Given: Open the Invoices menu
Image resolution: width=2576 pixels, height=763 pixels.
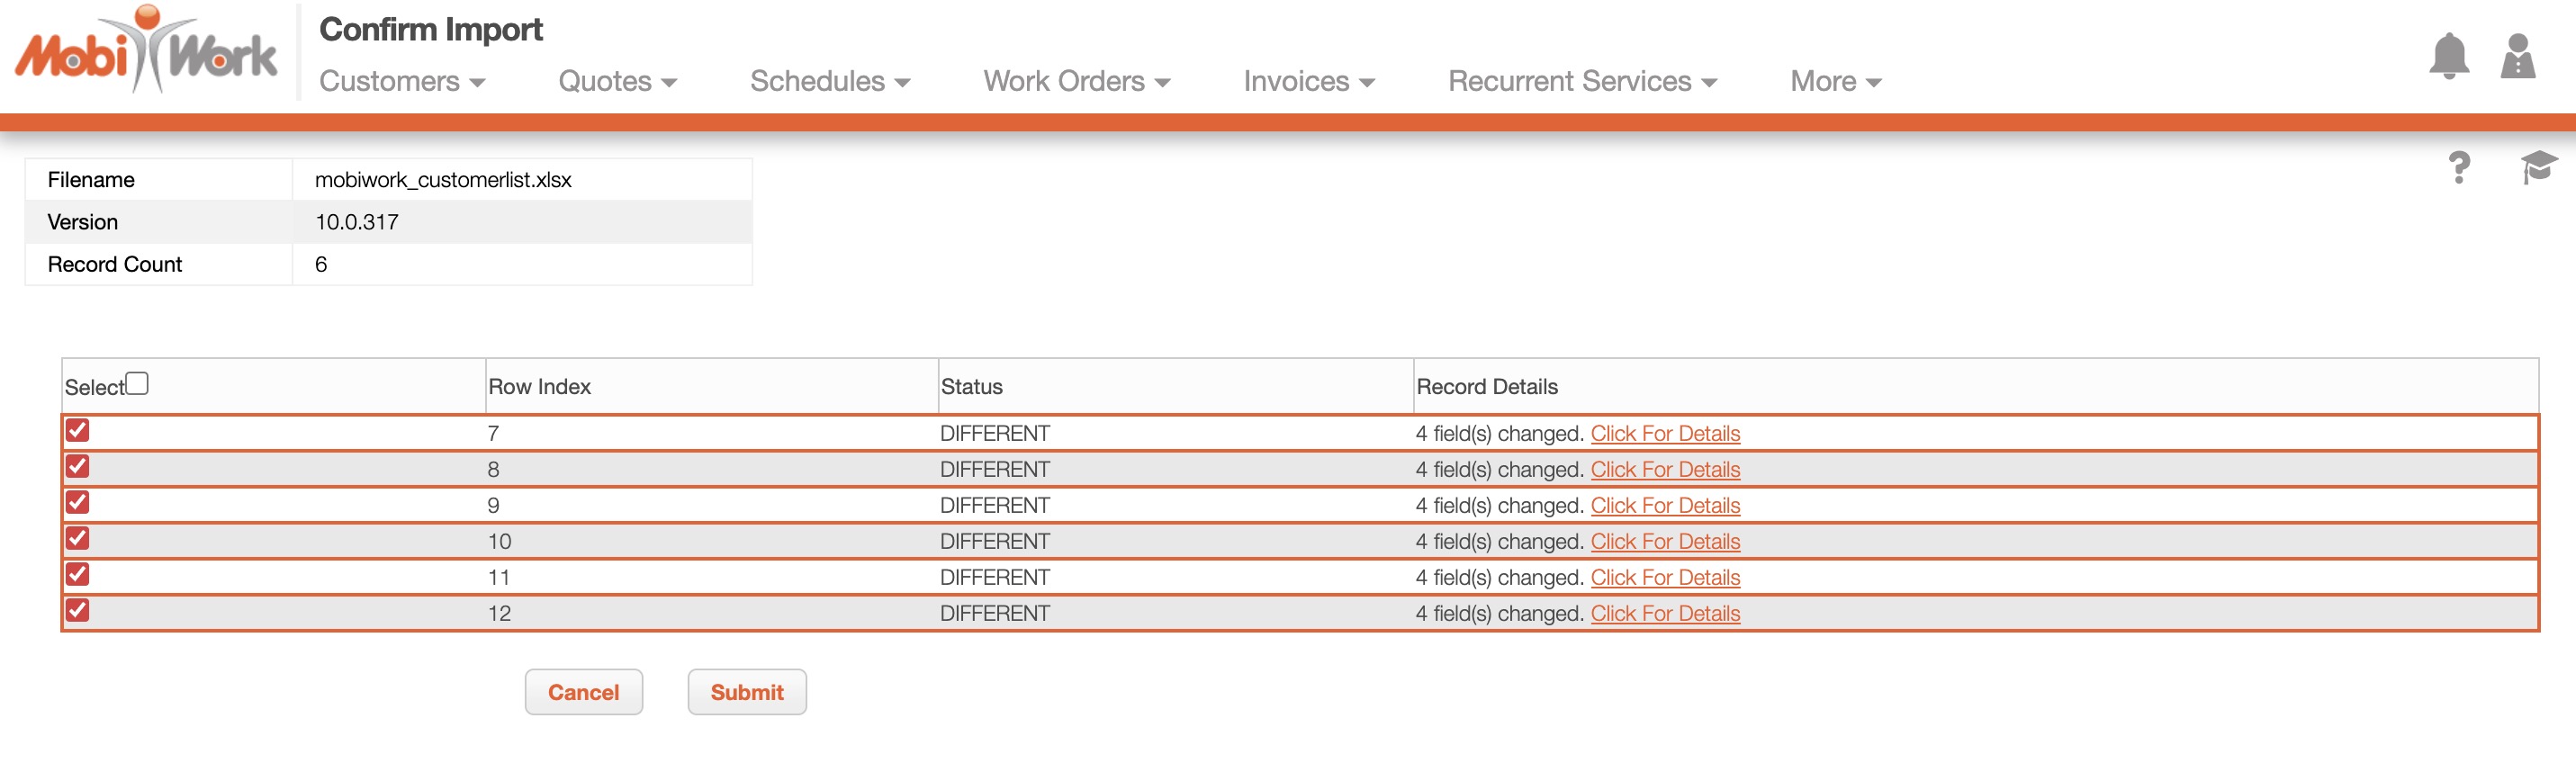Looking at the screenshot, I should [1308, 82].
